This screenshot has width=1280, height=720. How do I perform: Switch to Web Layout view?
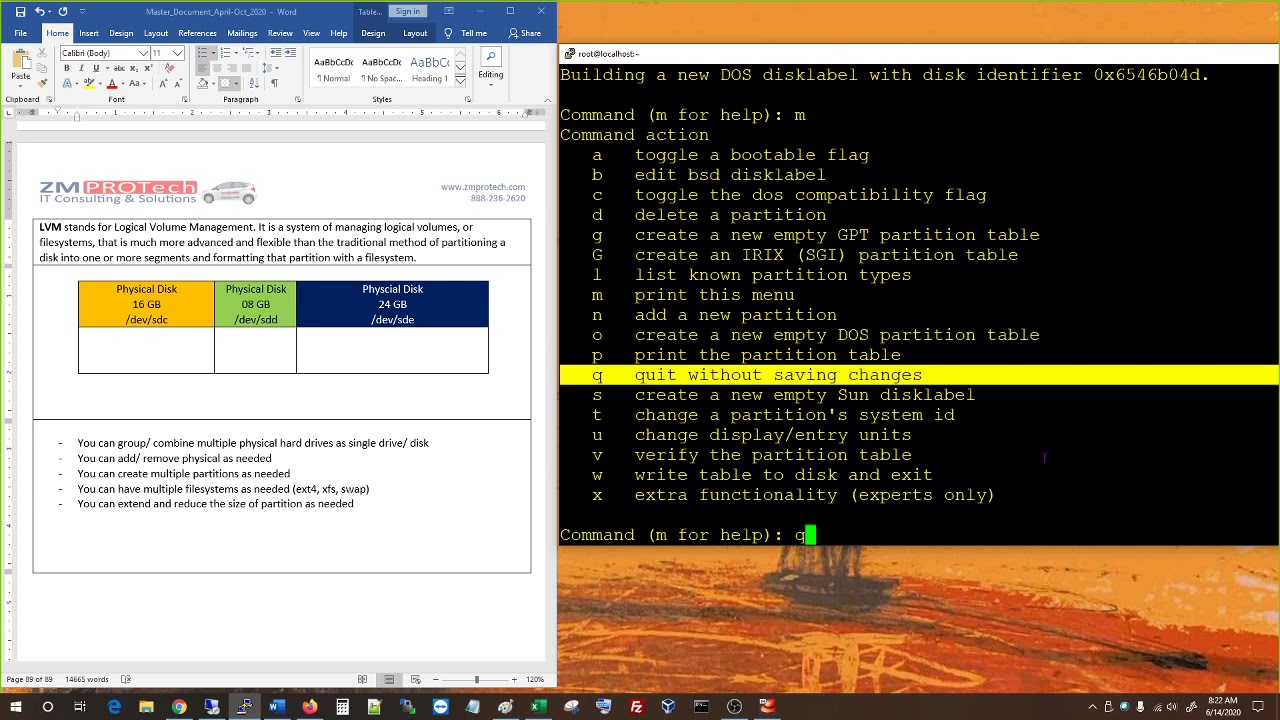click(x=415, y=680)
